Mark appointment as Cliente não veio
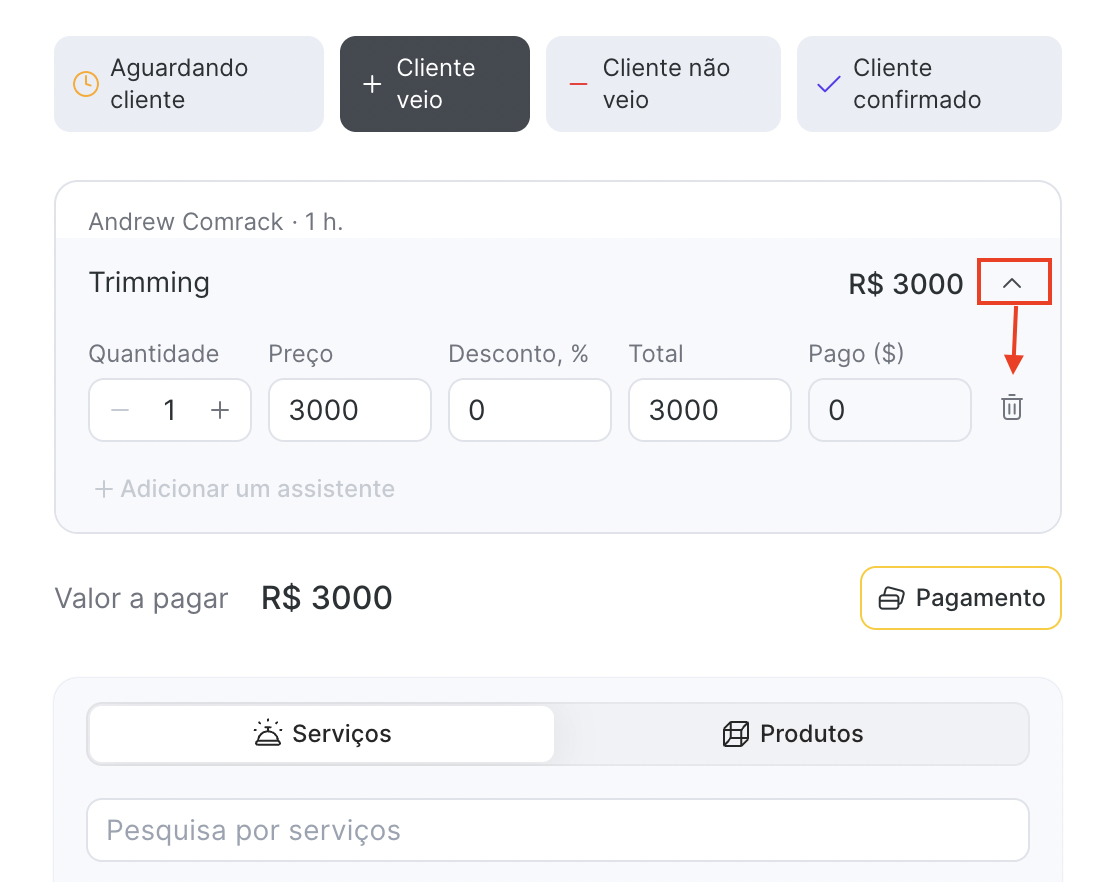 pos(663,84)
